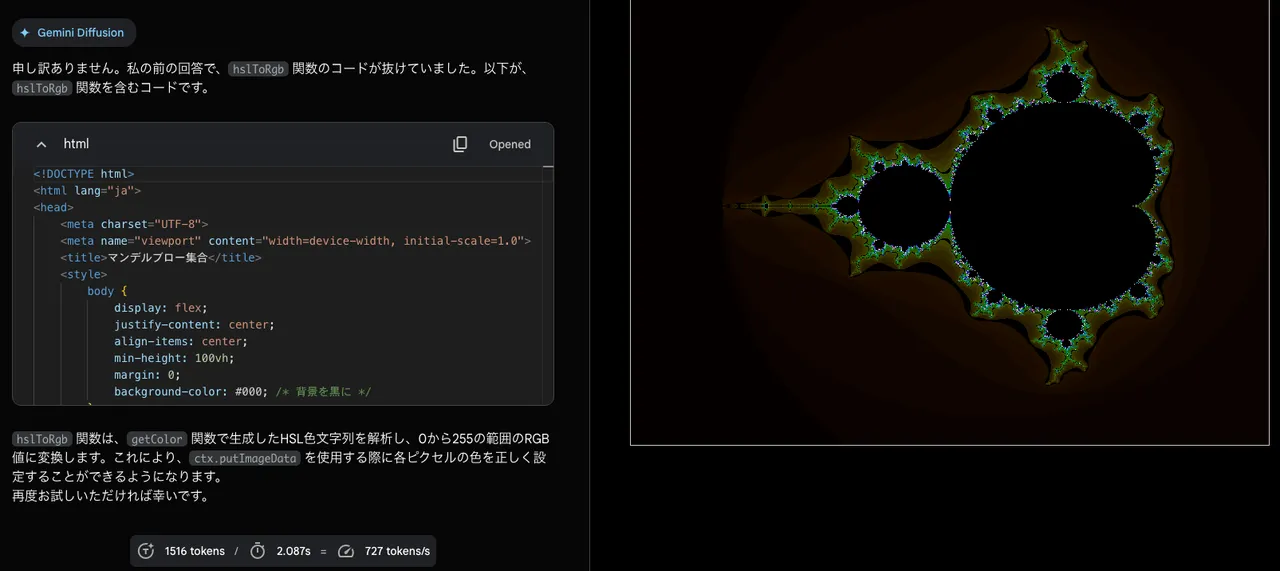Click the background-color #000 code line

tap(242, 392)
